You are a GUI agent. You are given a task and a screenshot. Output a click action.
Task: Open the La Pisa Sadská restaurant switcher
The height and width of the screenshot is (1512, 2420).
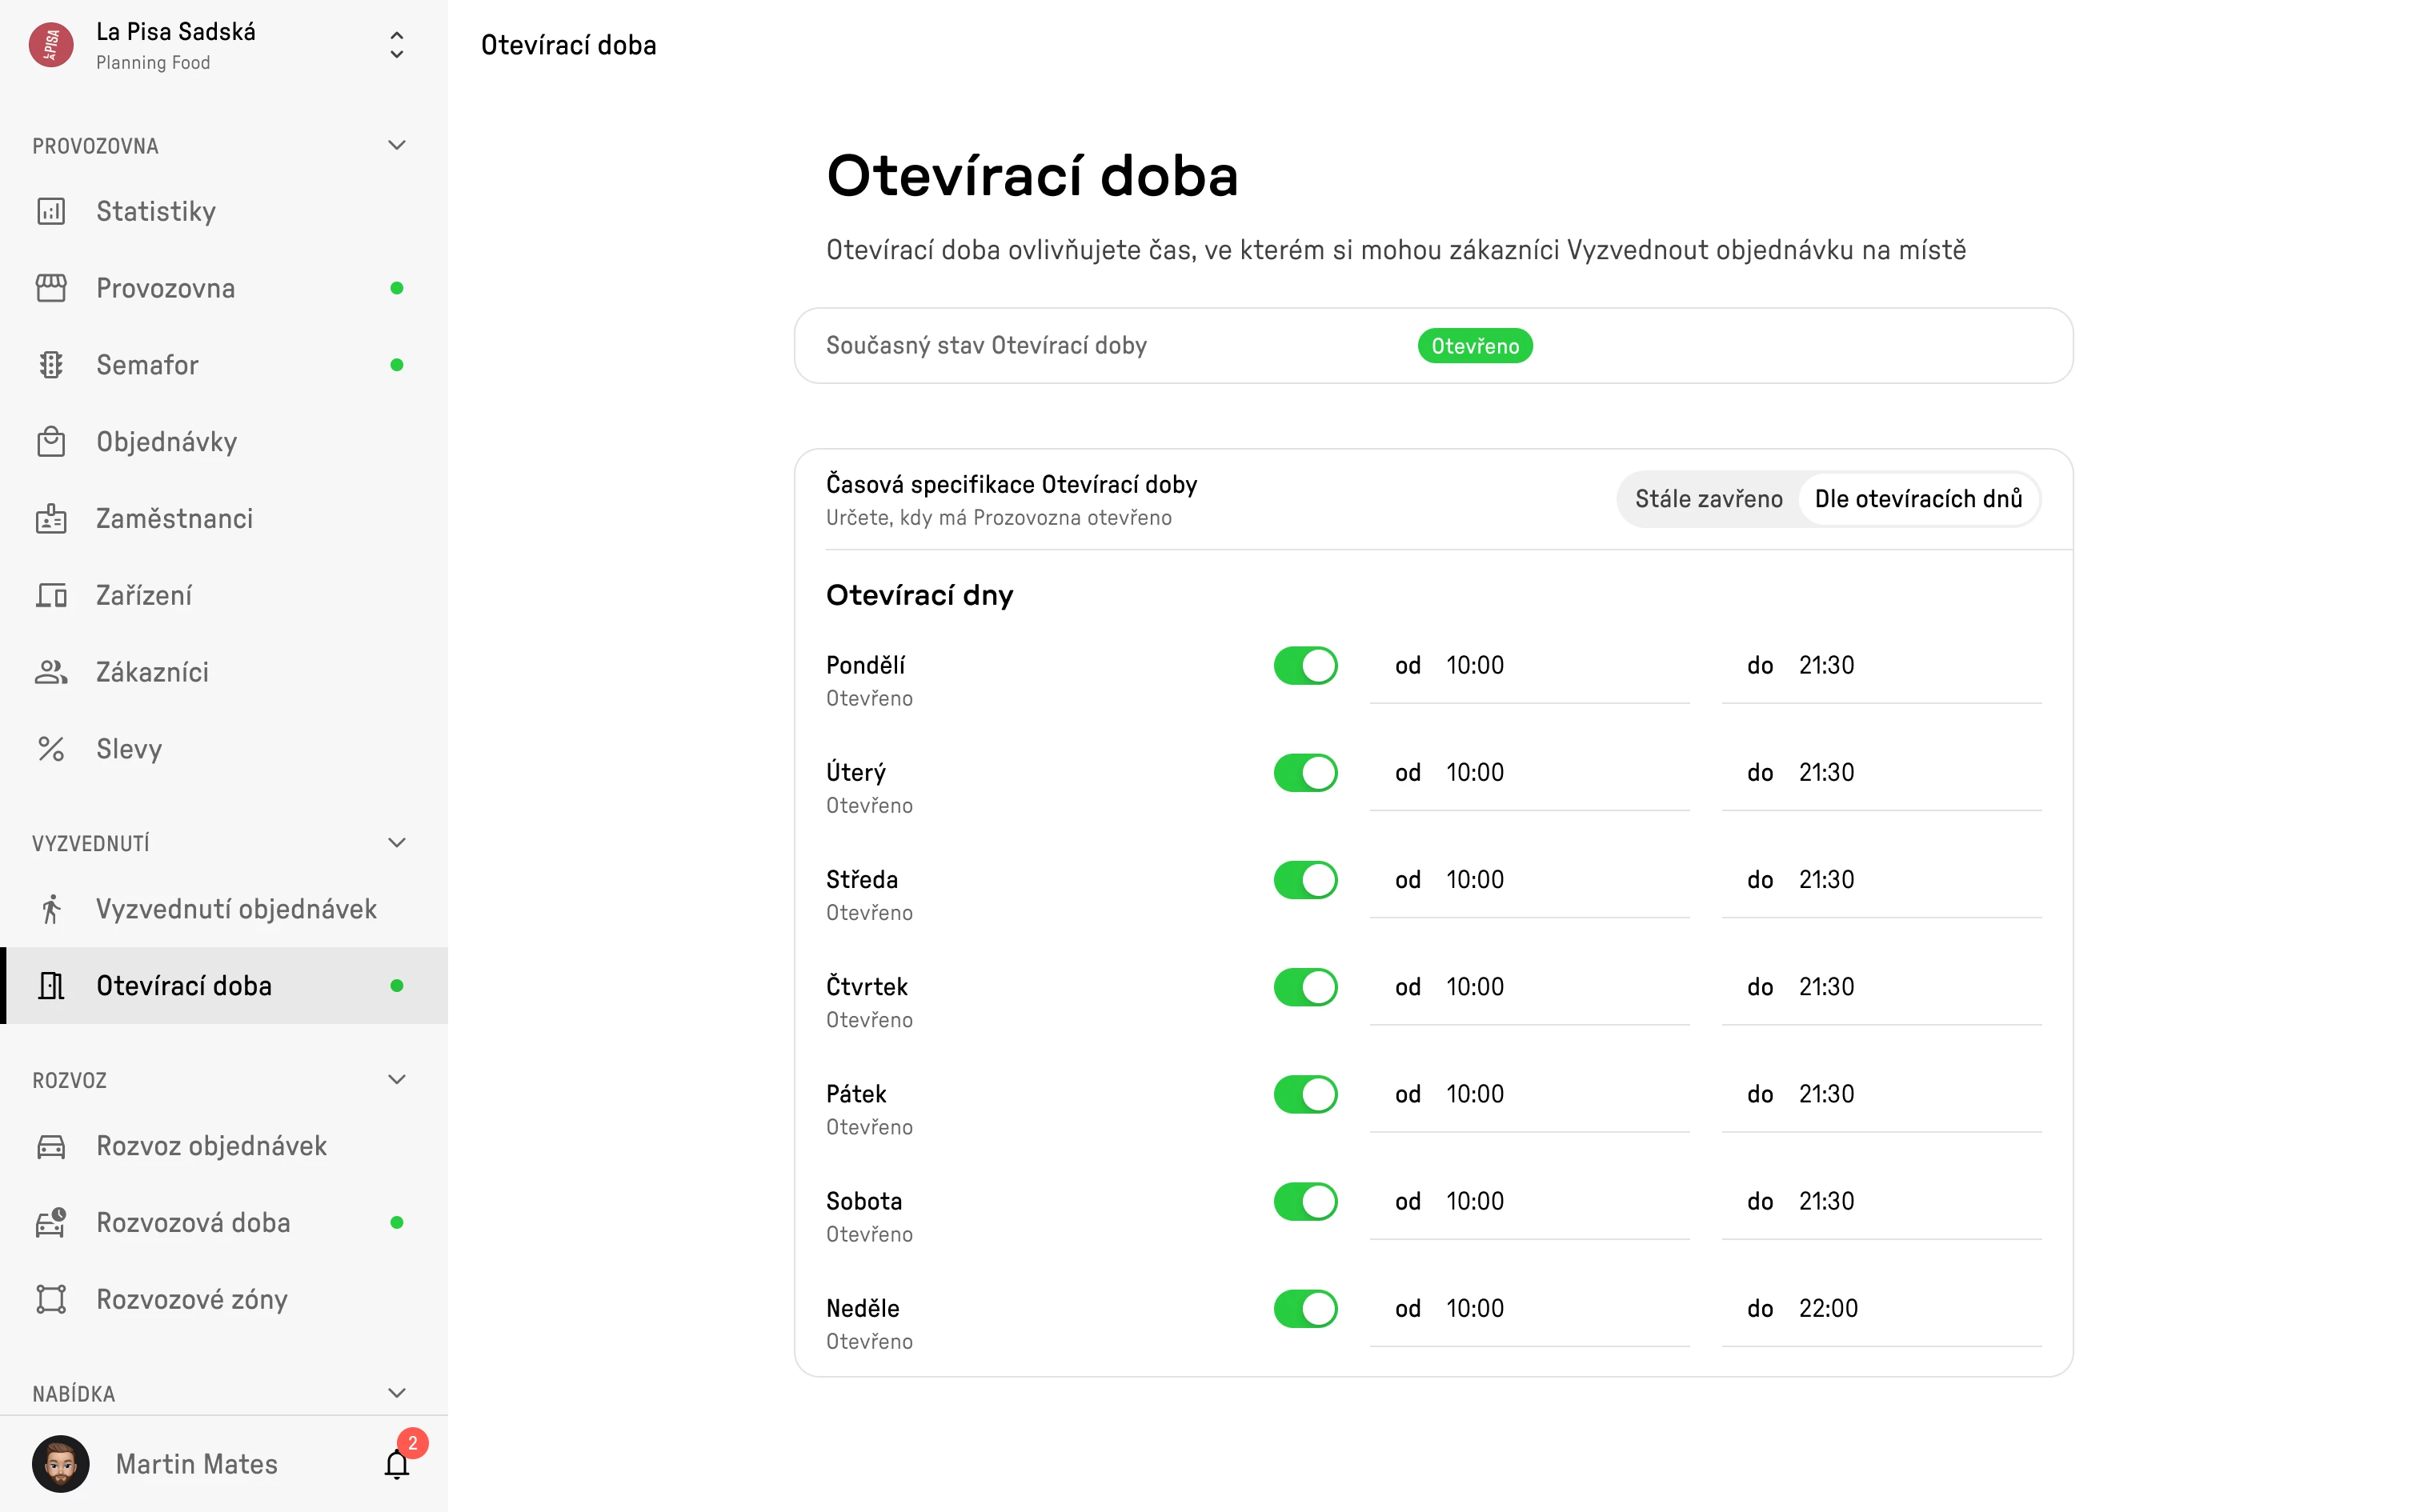coord(397,45)
